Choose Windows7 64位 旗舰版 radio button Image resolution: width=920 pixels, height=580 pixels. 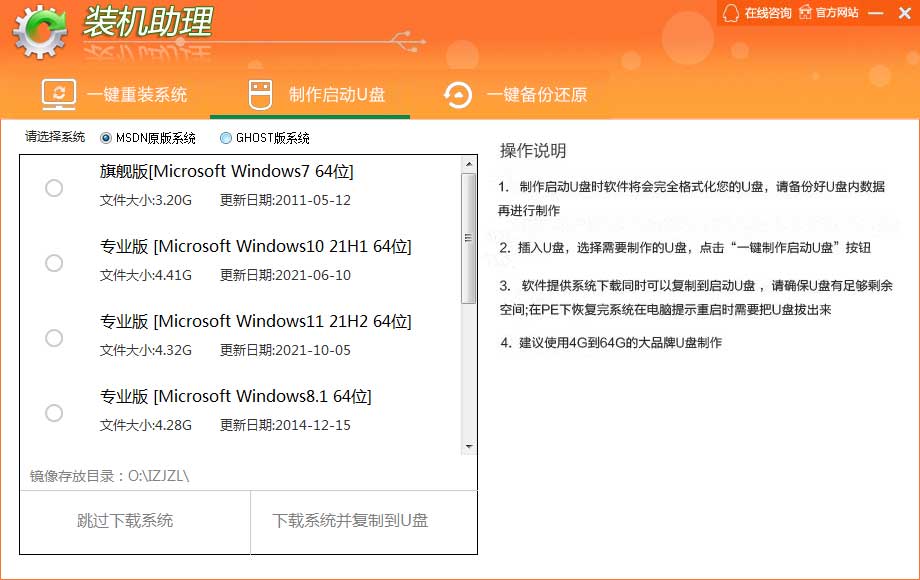click(x=54, y=188)
